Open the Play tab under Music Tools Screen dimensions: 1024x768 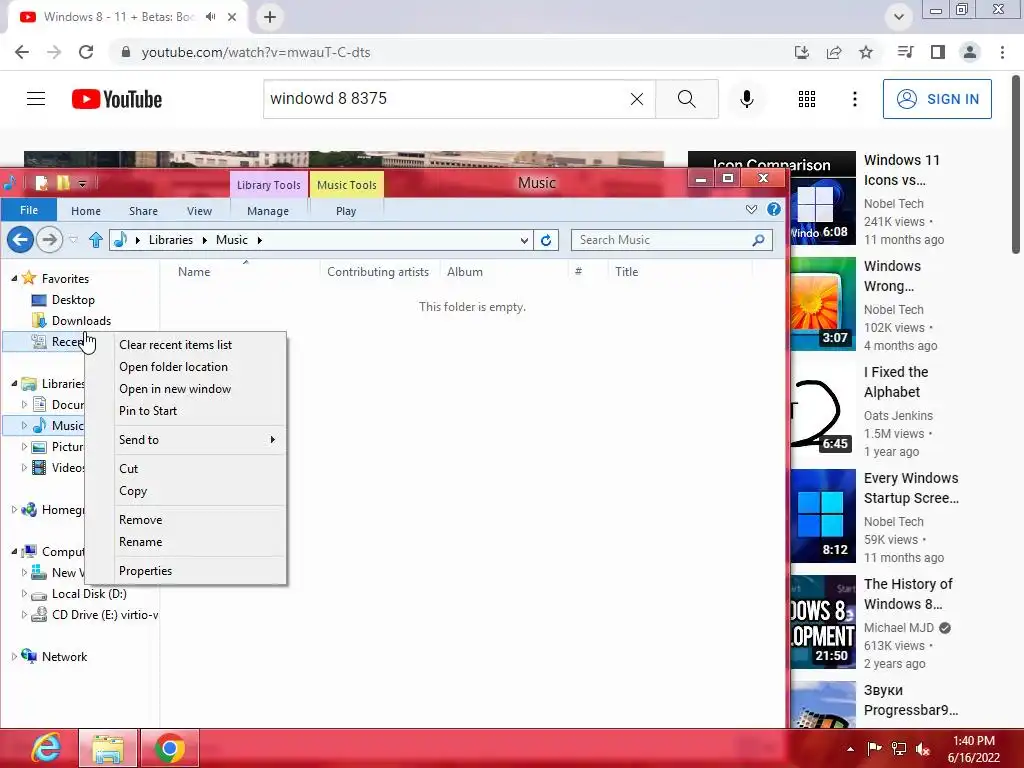(346, 211)
